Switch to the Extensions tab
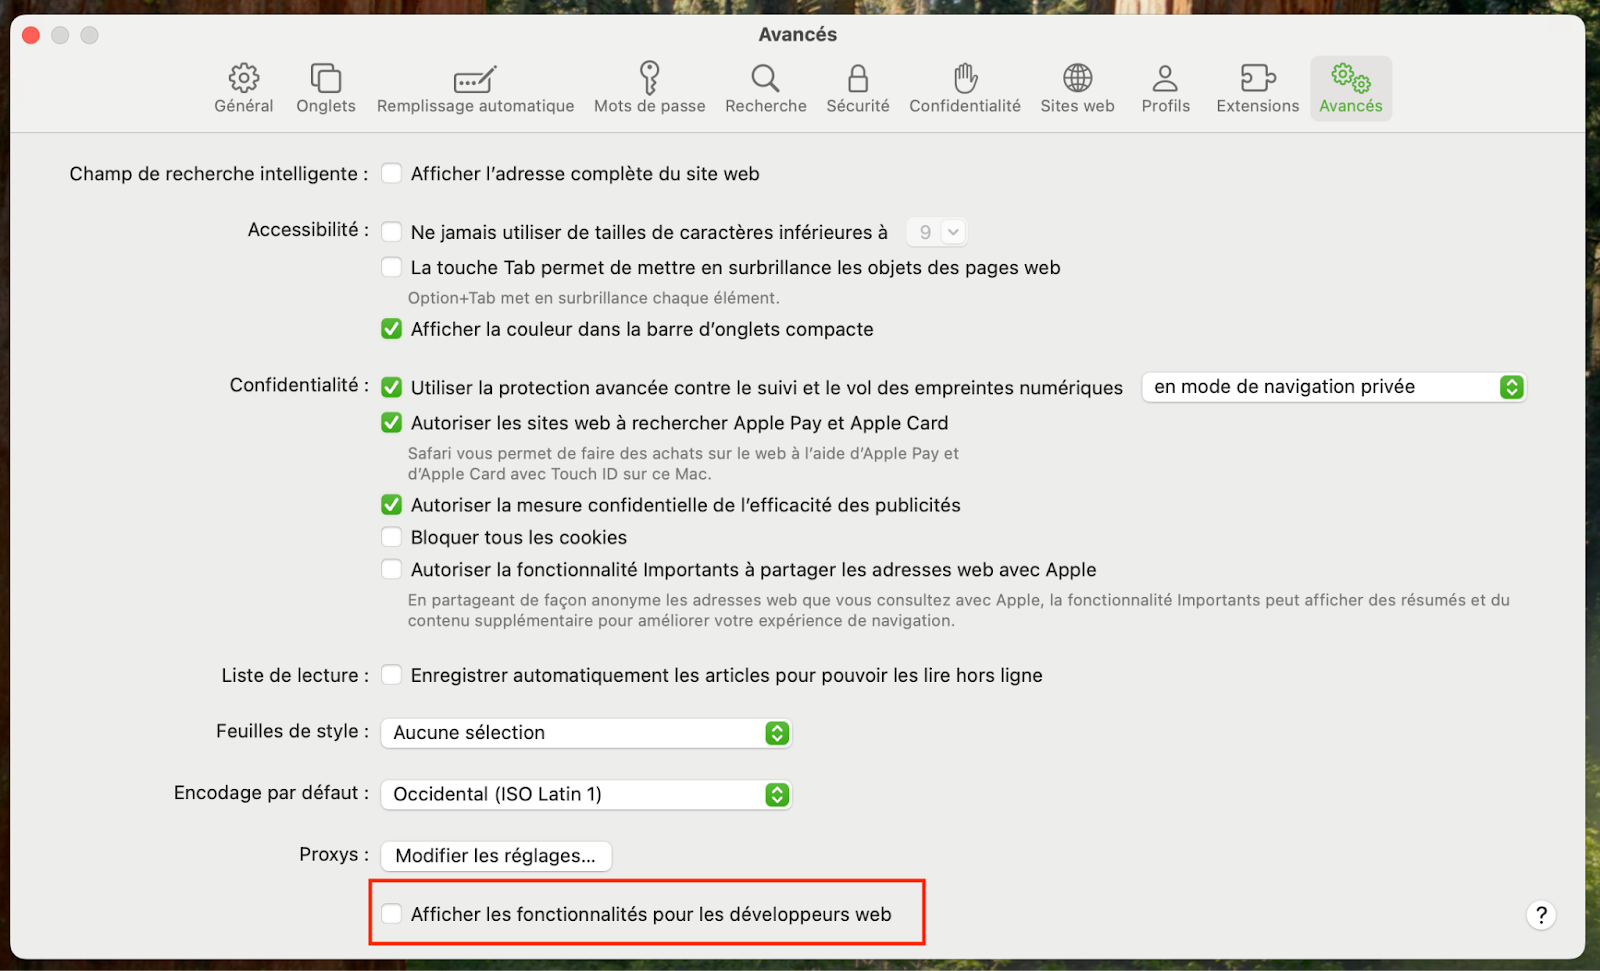 (x=1257, y=88)
